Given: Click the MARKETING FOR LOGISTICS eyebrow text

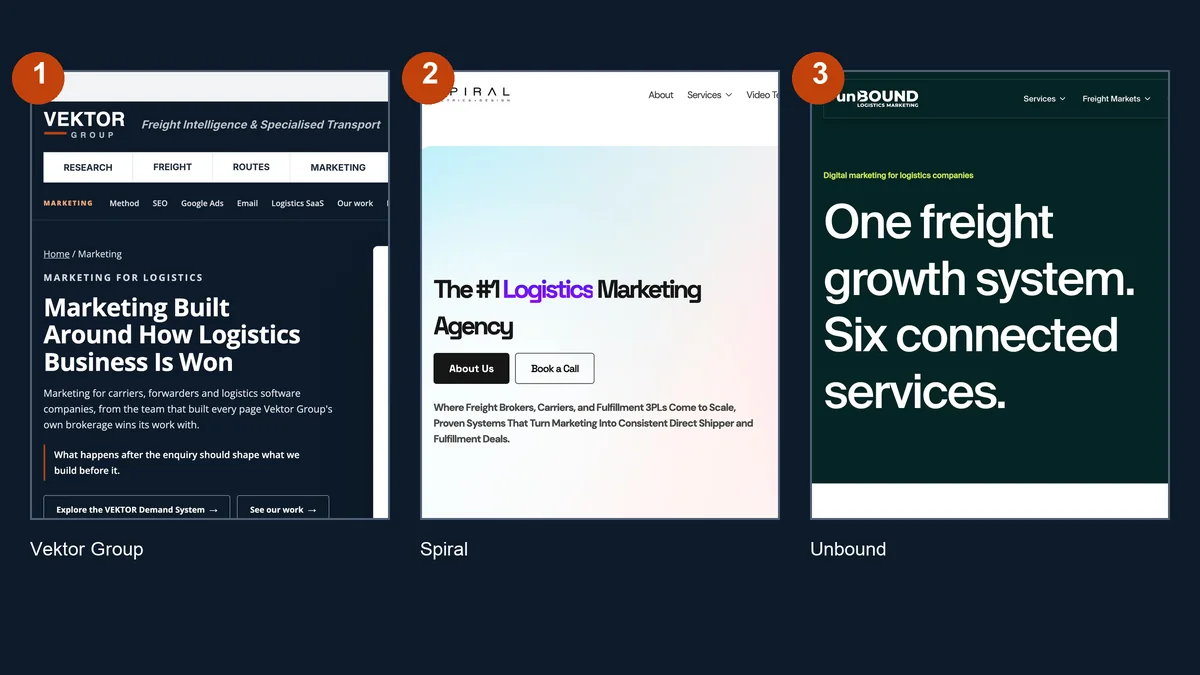Looking at the screenshot, I should coord(123,277).
